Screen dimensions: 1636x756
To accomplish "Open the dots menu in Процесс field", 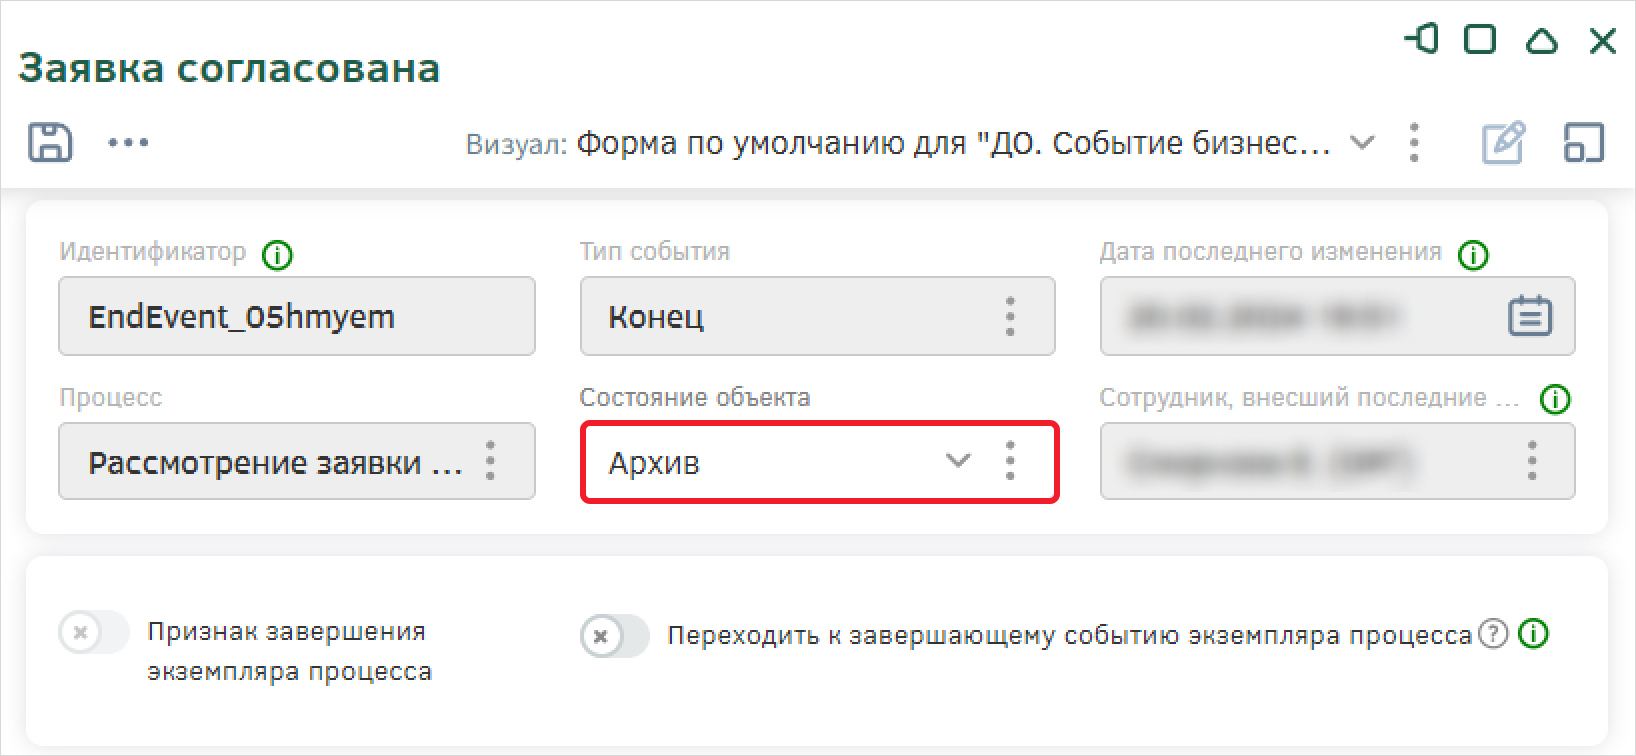I will click(x=490, y=461).
